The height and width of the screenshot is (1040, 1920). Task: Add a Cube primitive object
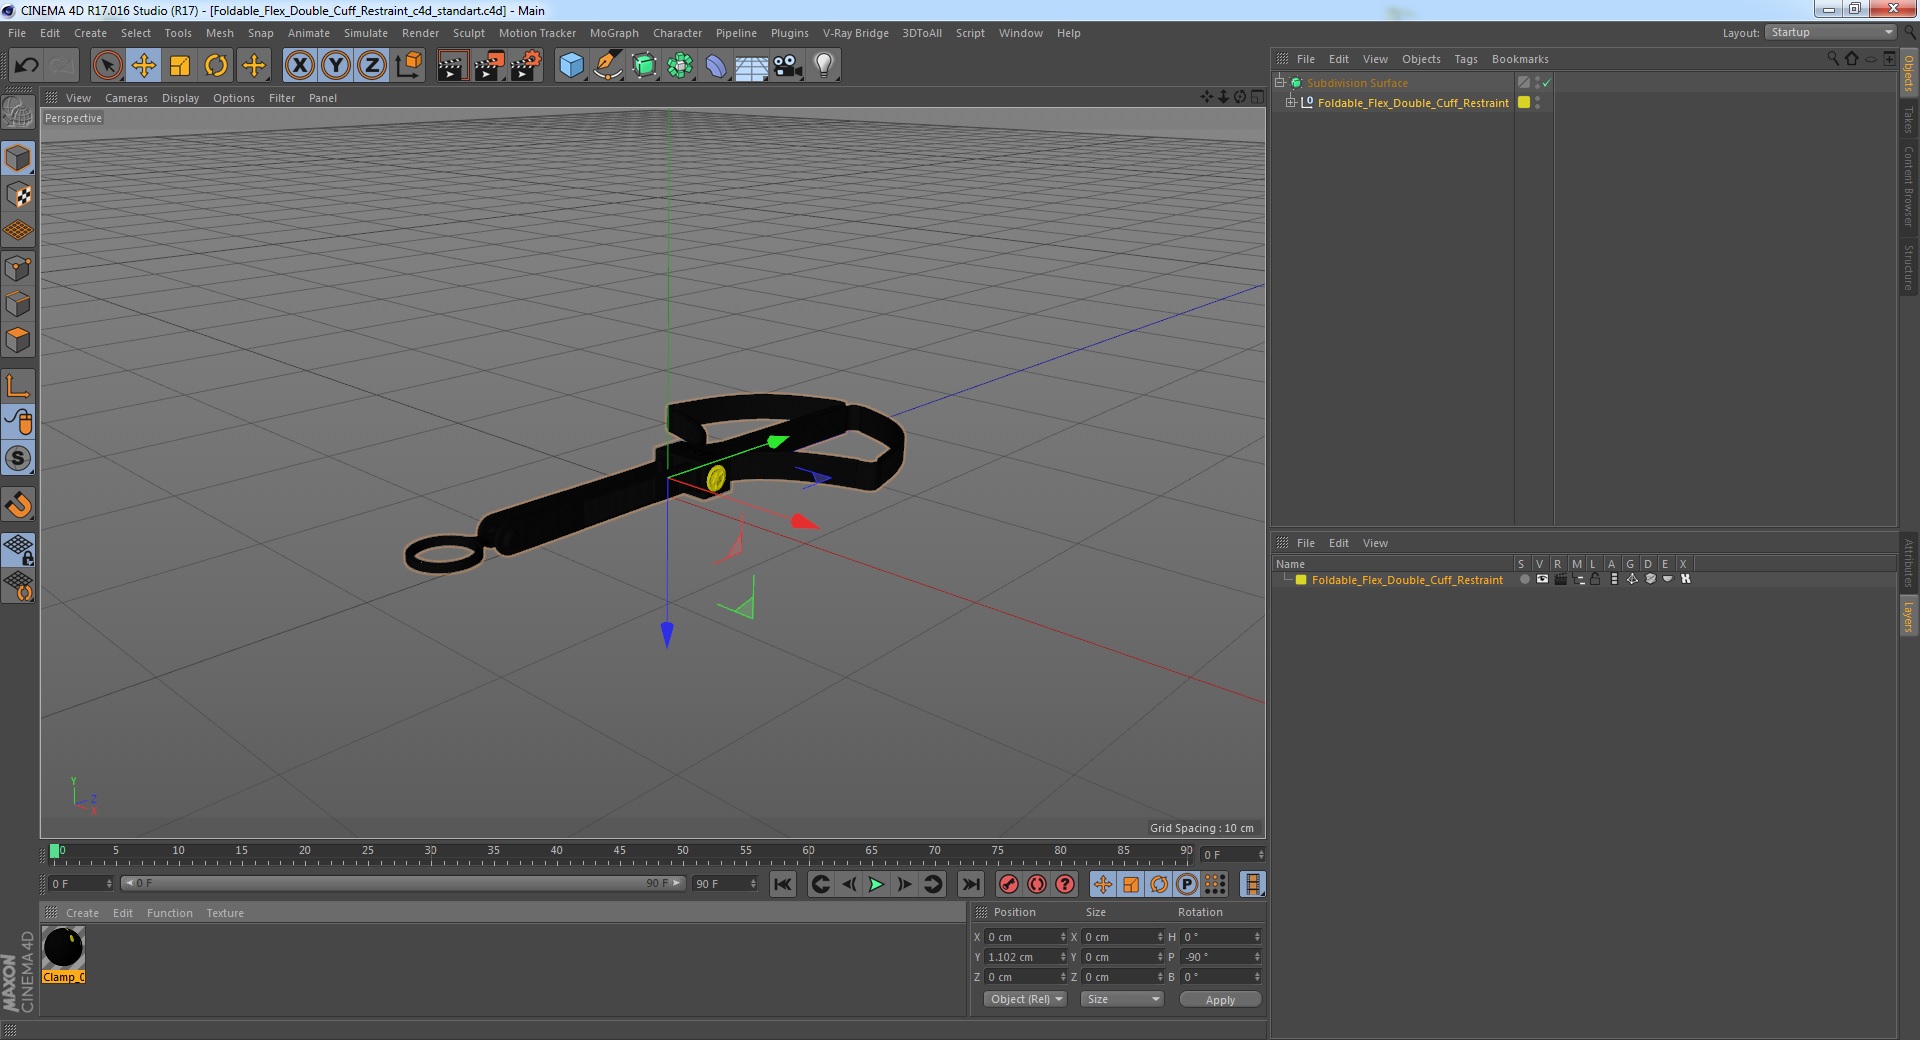coord(571,66)
